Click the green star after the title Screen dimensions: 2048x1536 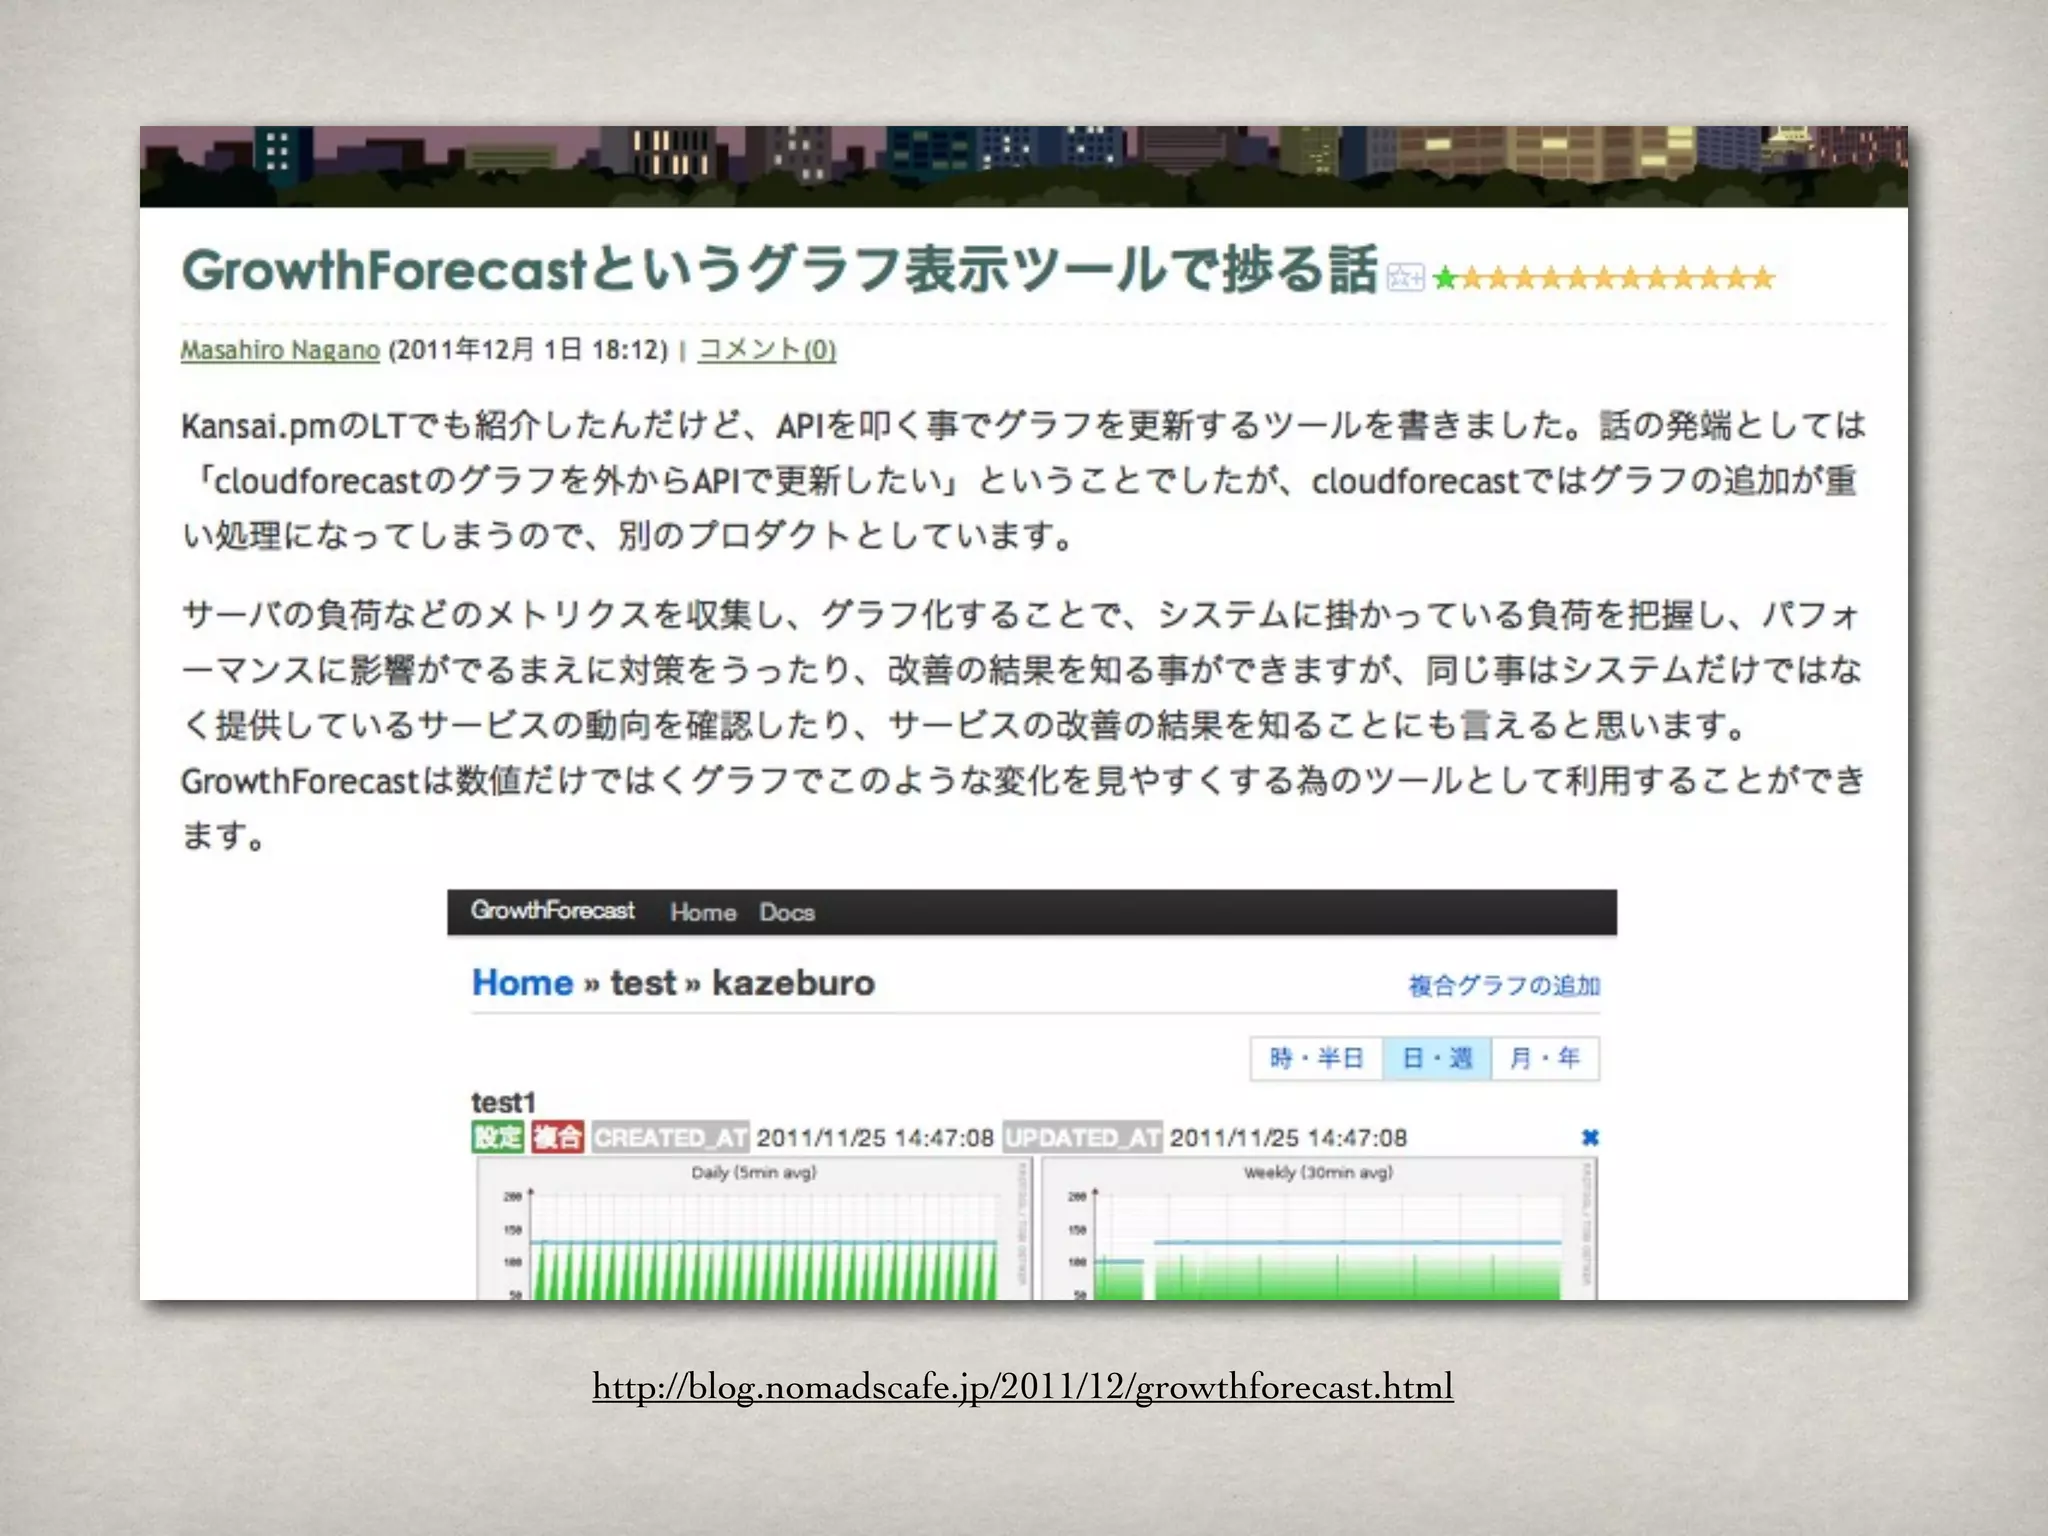(1444, 278)
